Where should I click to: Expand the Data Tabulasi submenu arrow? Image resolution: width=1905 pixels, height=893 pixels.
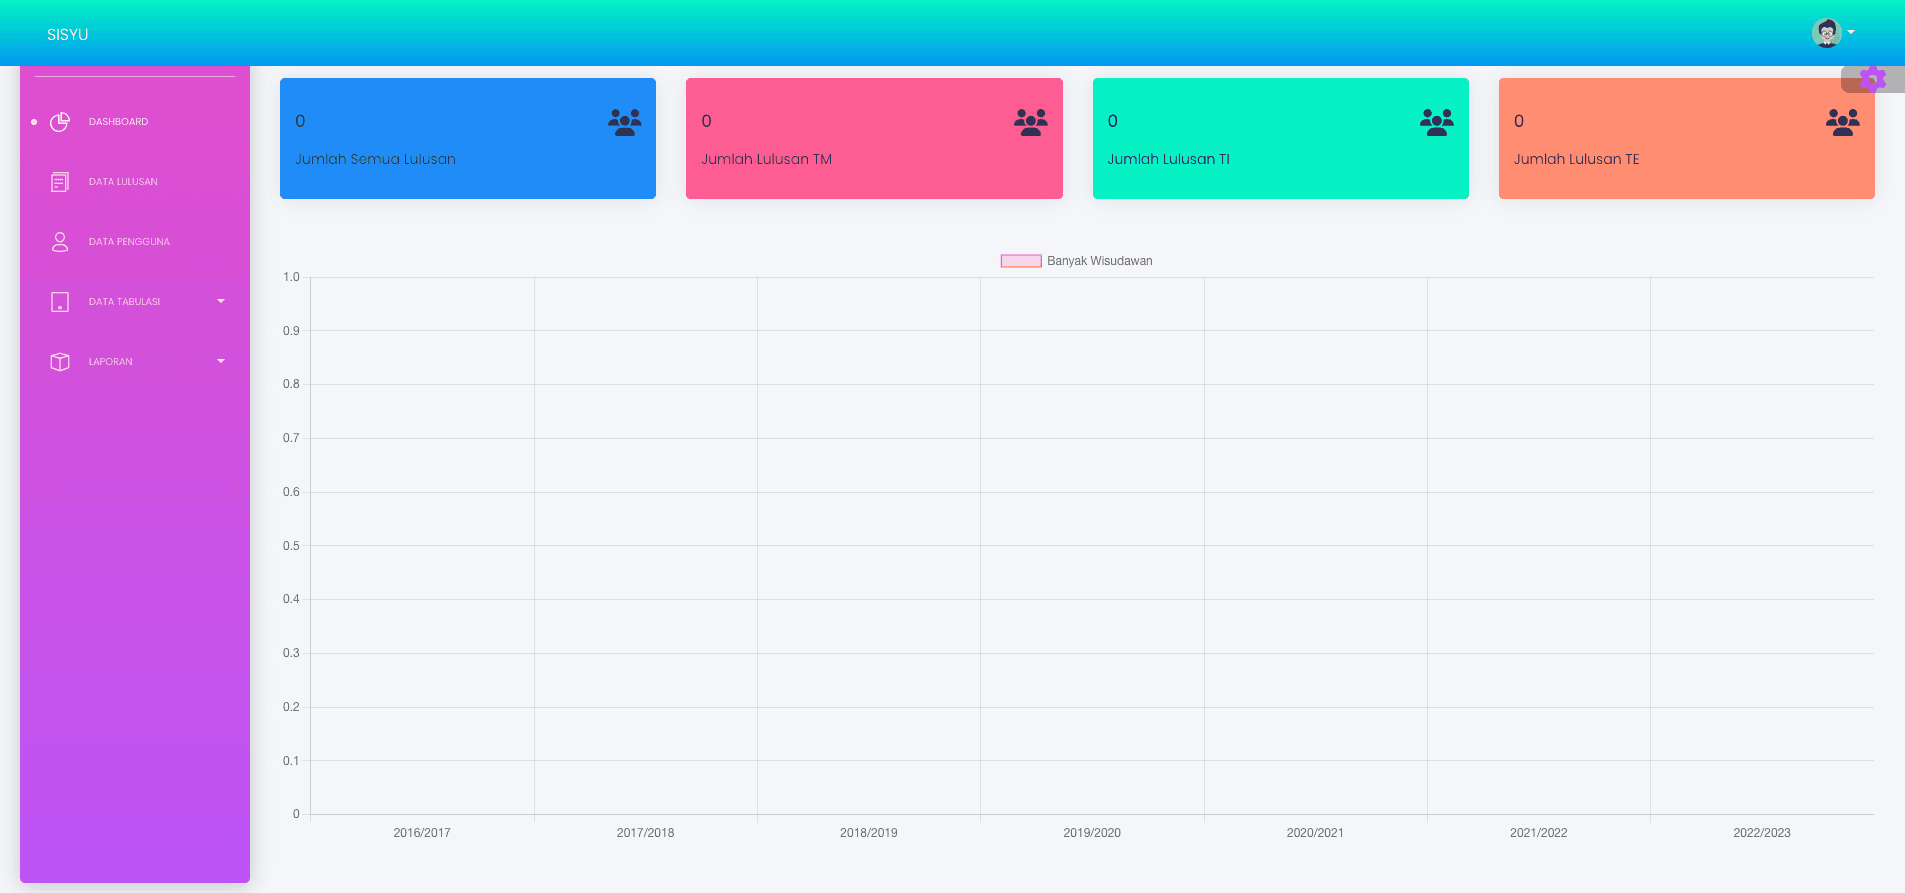point(221,301)
